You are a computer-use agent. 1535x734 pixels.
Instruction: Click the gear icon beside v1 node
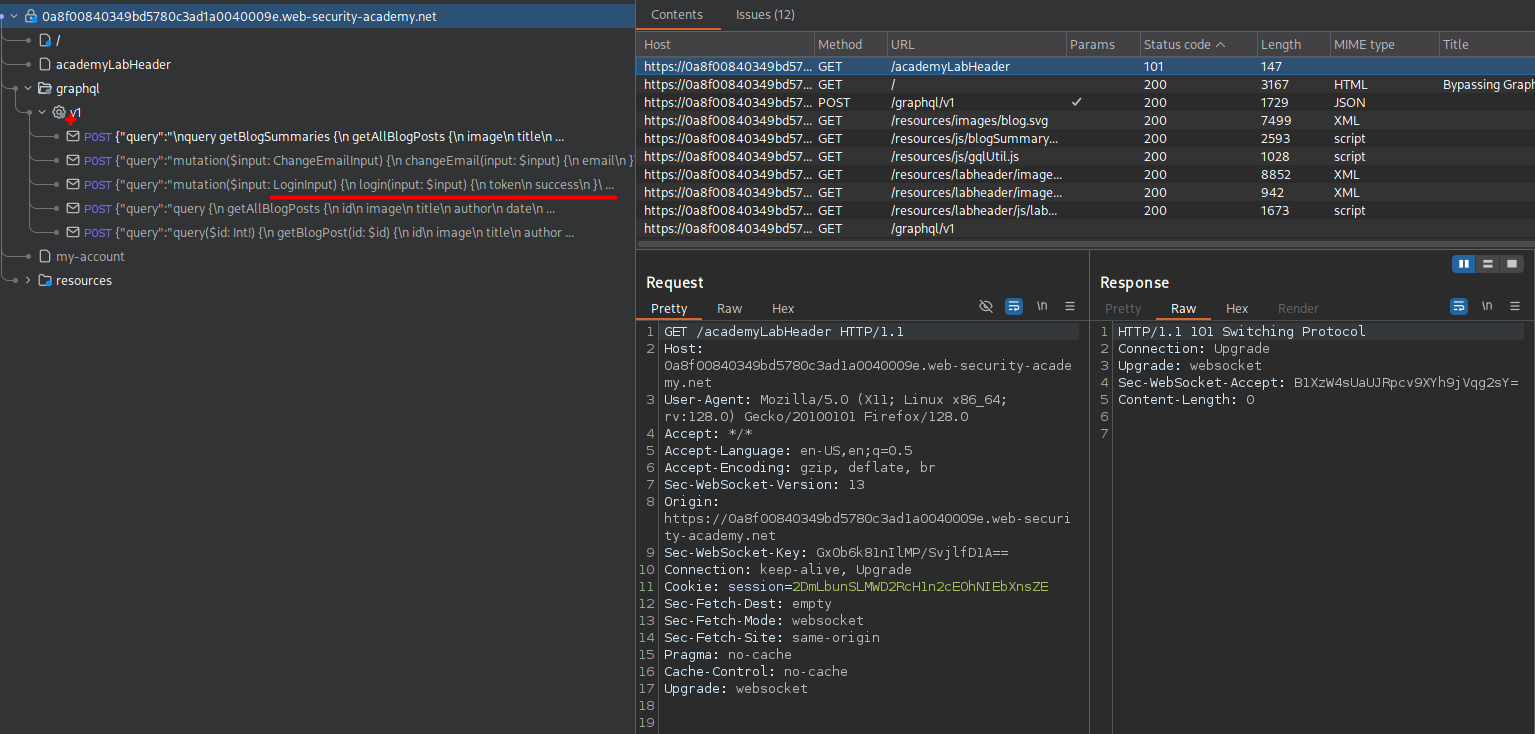coord(59,112)
